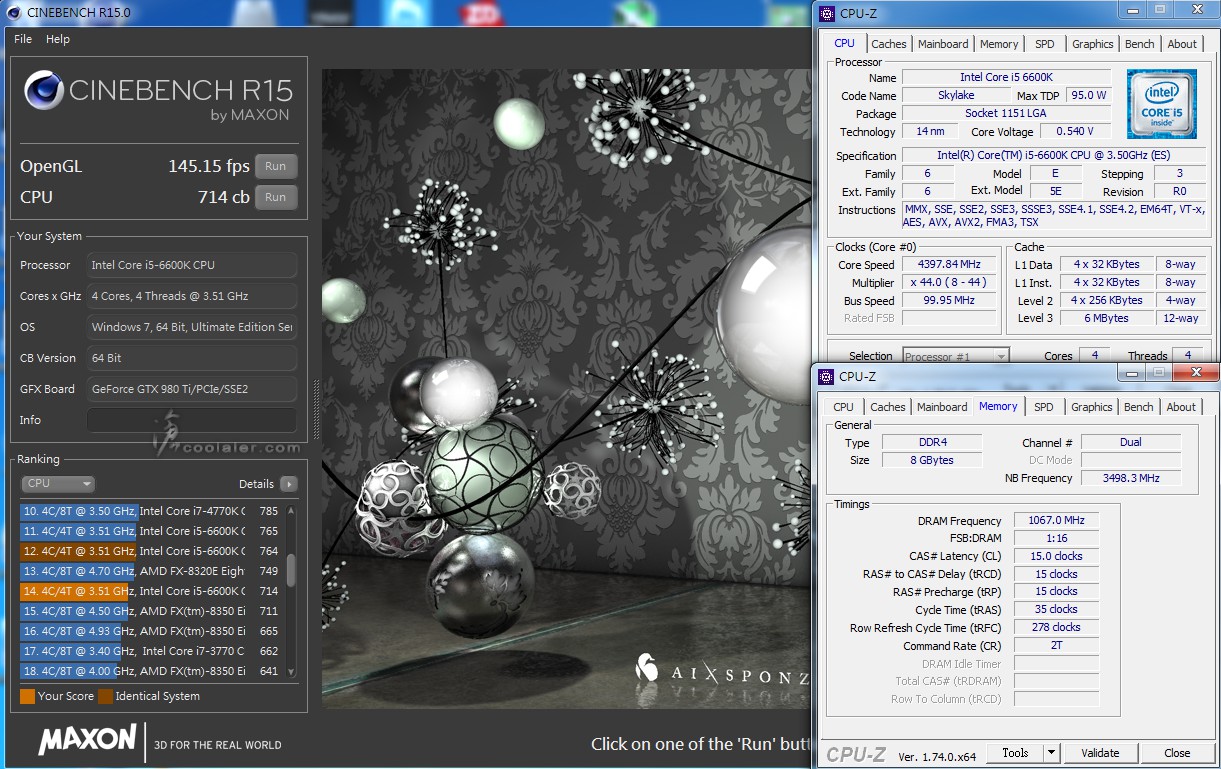
Task: Click upper CPU-Z window title icon
Action: 826,13
